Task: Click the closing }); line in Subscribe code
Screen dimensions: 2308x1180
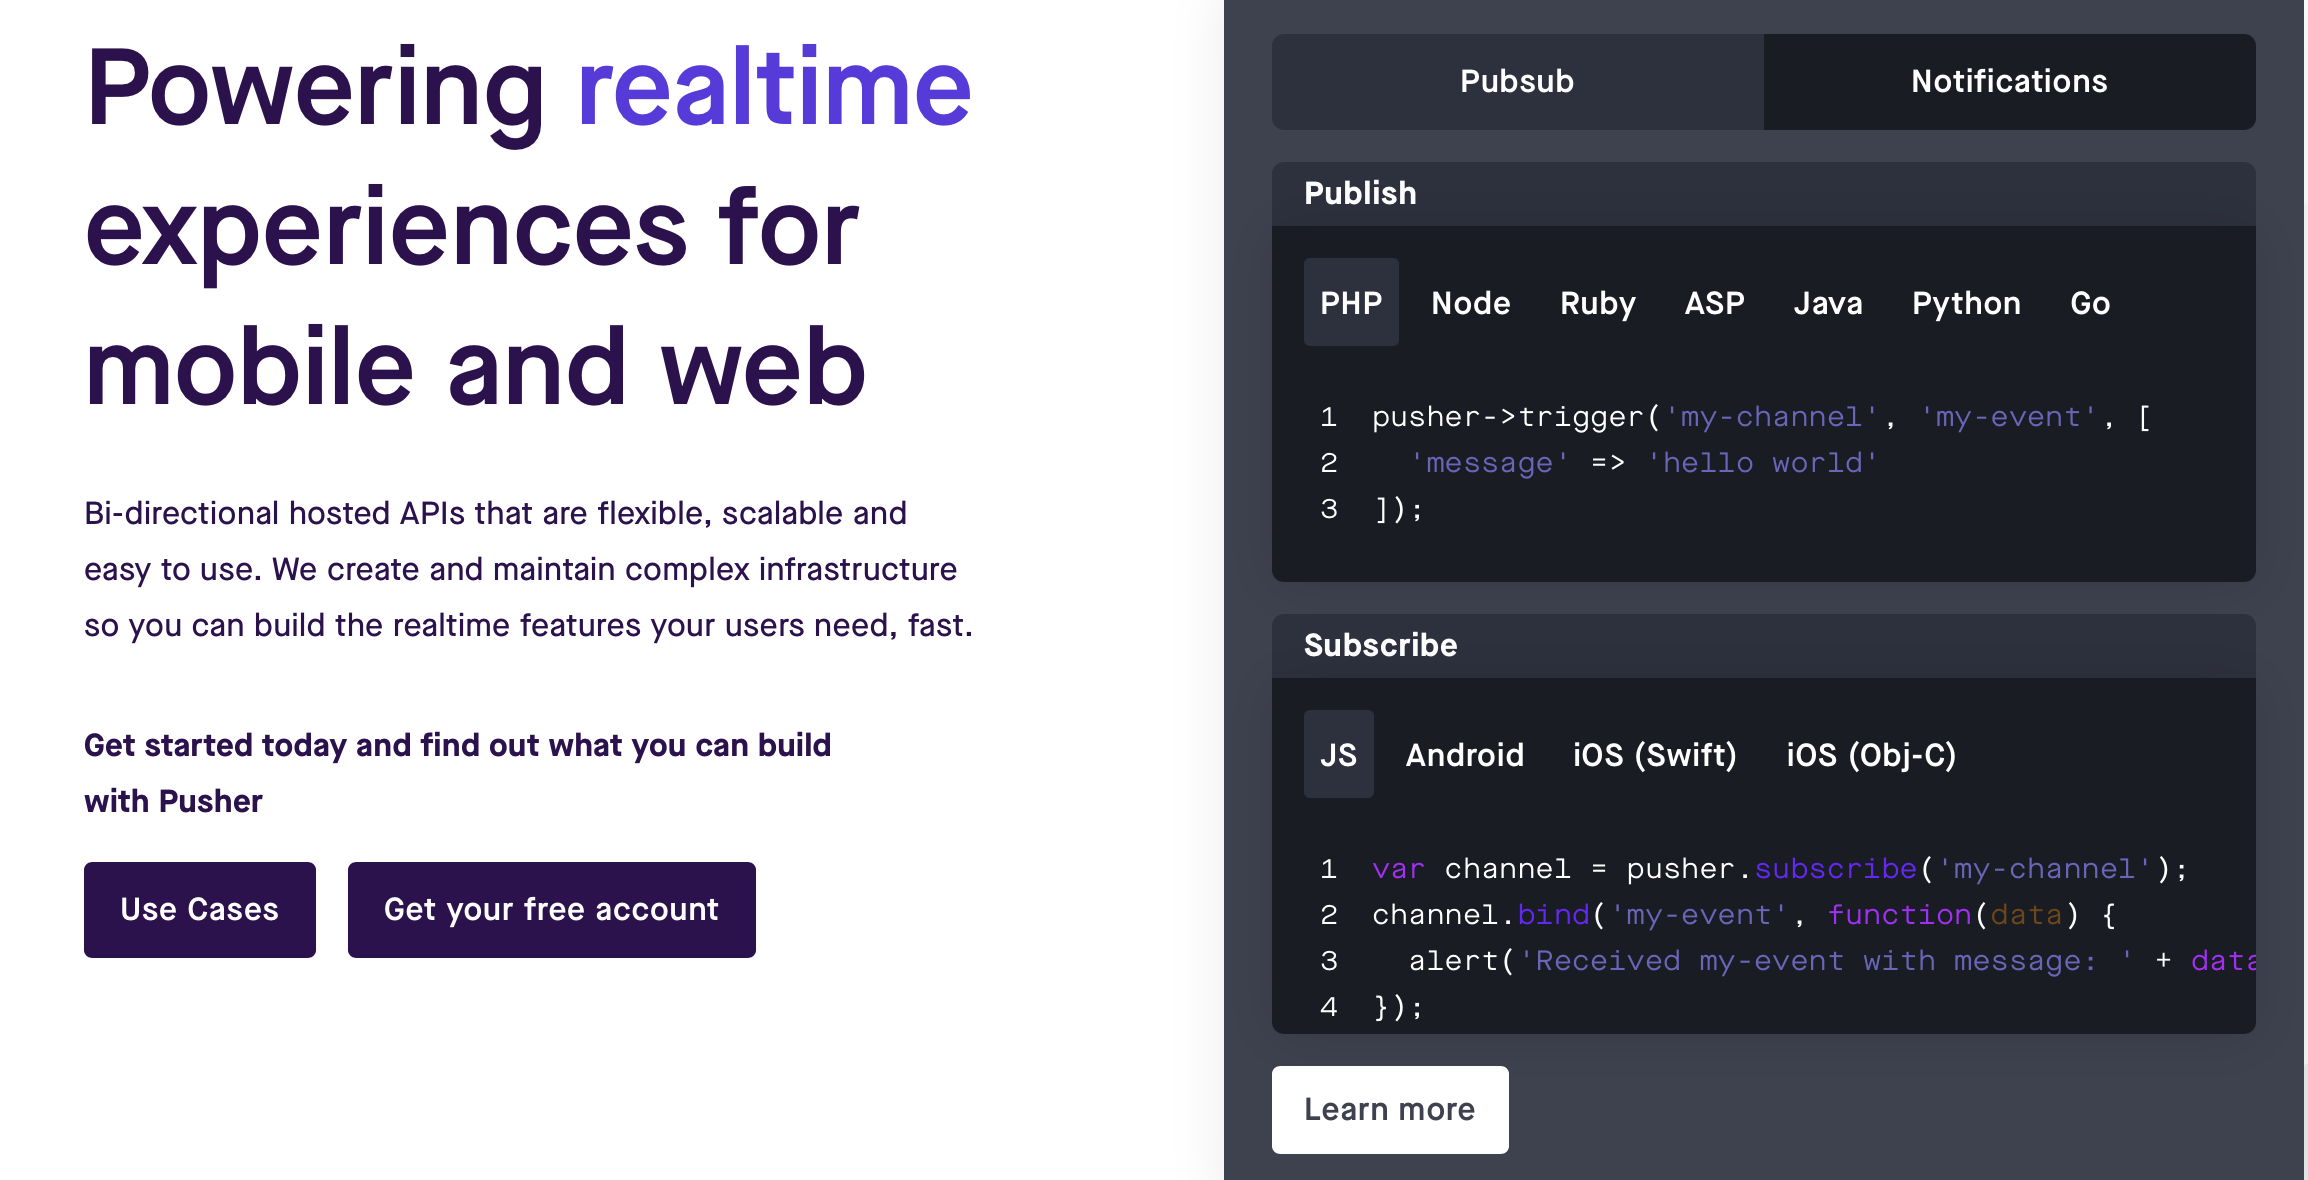Action: point(1398,1007)
